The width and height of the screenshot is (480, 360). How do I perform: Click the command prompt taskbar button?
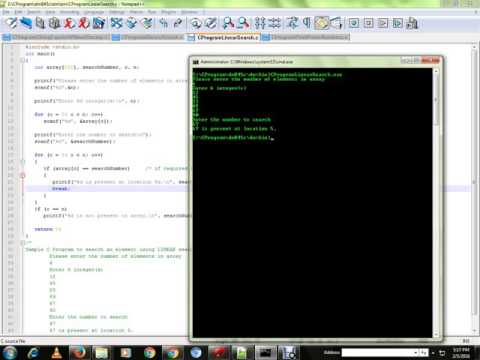(266, 352)
